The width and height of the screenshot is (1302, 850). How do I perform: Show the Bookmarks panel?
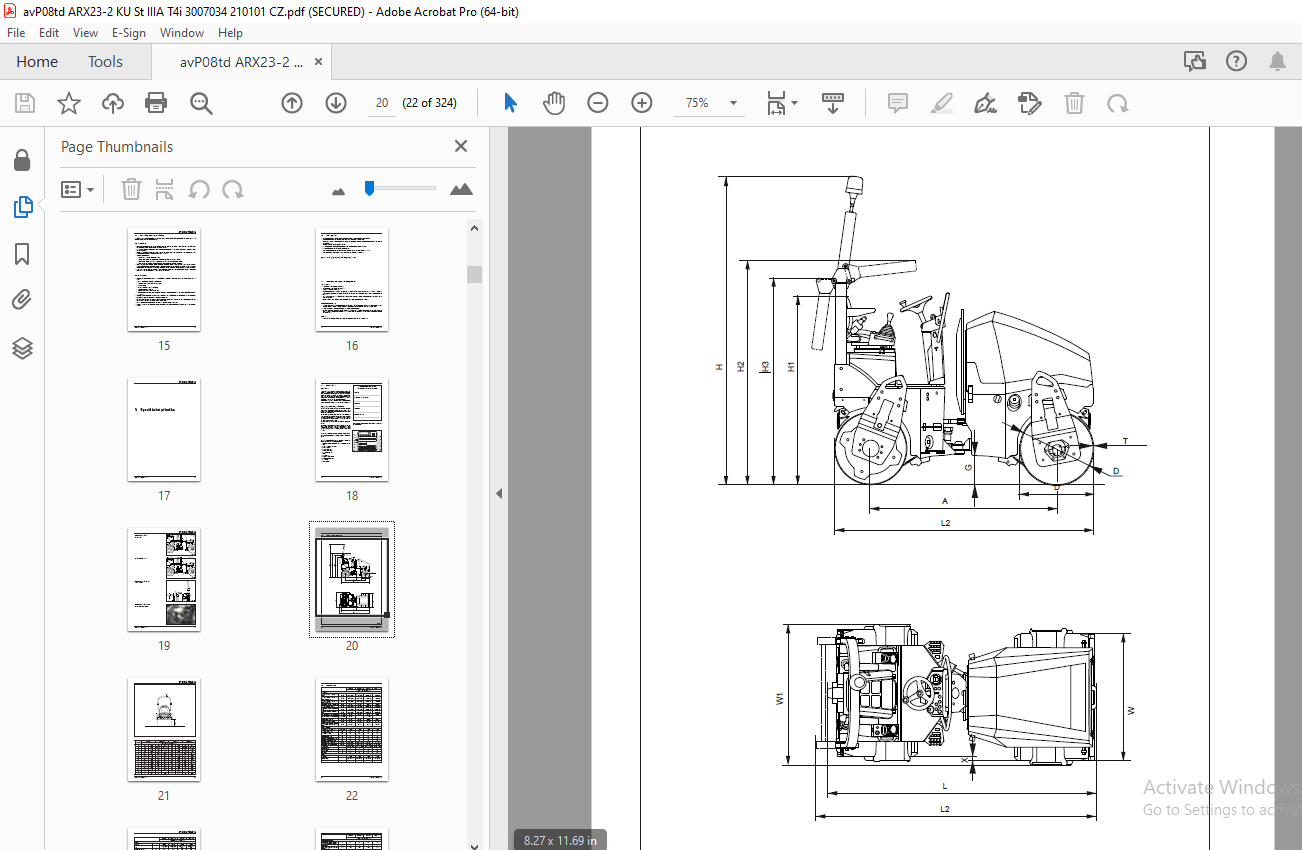tap(22, 254)
